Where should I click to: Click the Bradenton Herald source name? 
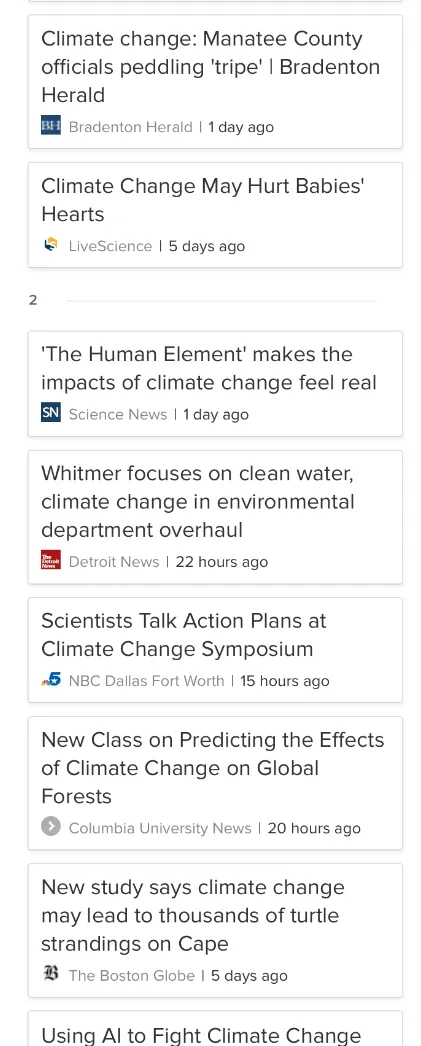coord(130,127)
